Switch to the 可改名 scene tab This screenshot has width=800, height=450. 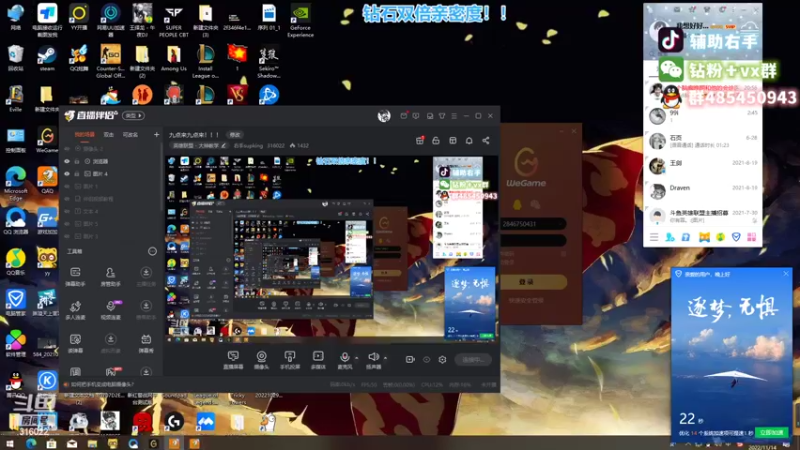click(130, 135)
